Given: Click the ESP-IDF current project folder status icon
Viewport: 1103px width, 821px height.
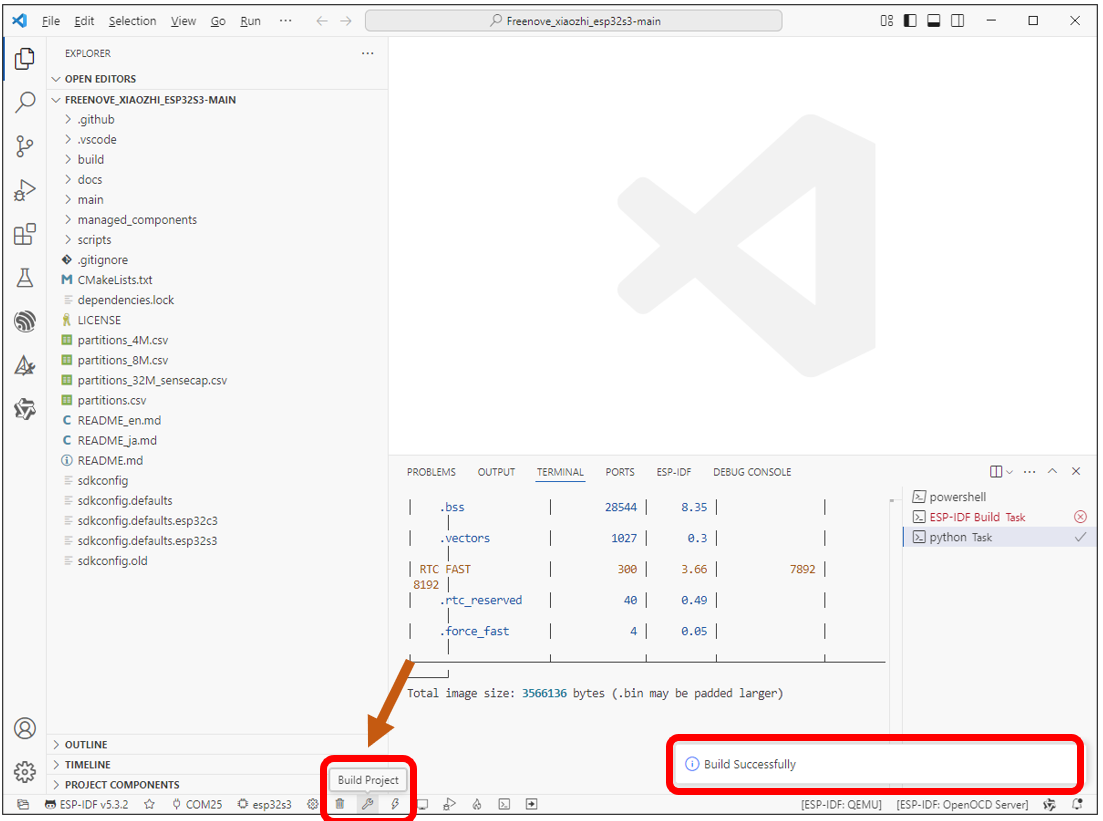Looking at the screenshot, I should click(x=23, y=804).
